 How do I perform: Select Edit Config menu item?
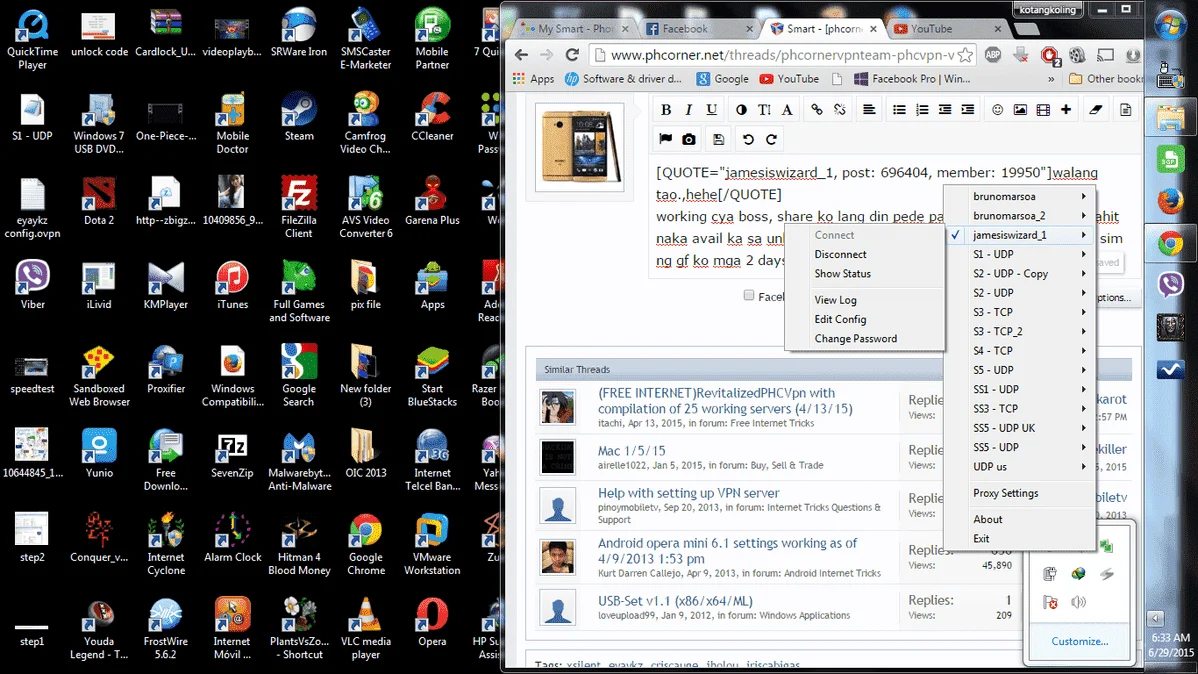click(864, 319)
